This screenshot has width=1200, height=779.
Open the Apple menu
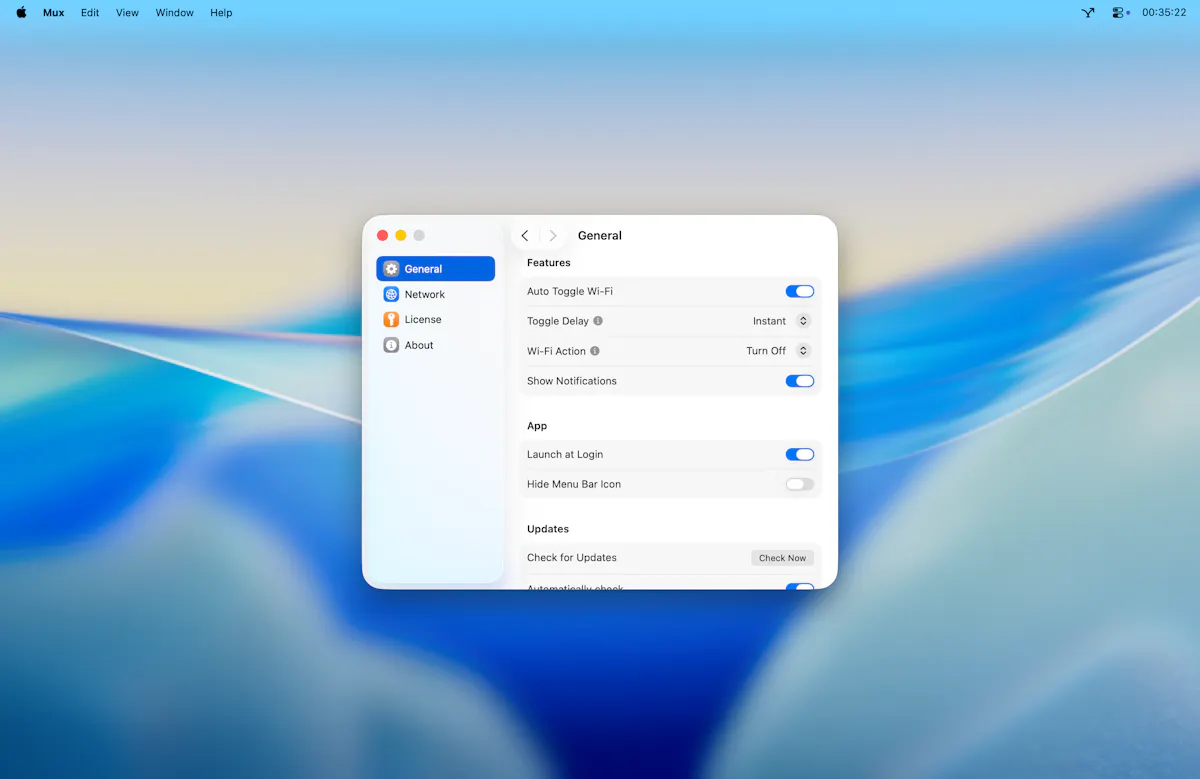coord(21,13)
